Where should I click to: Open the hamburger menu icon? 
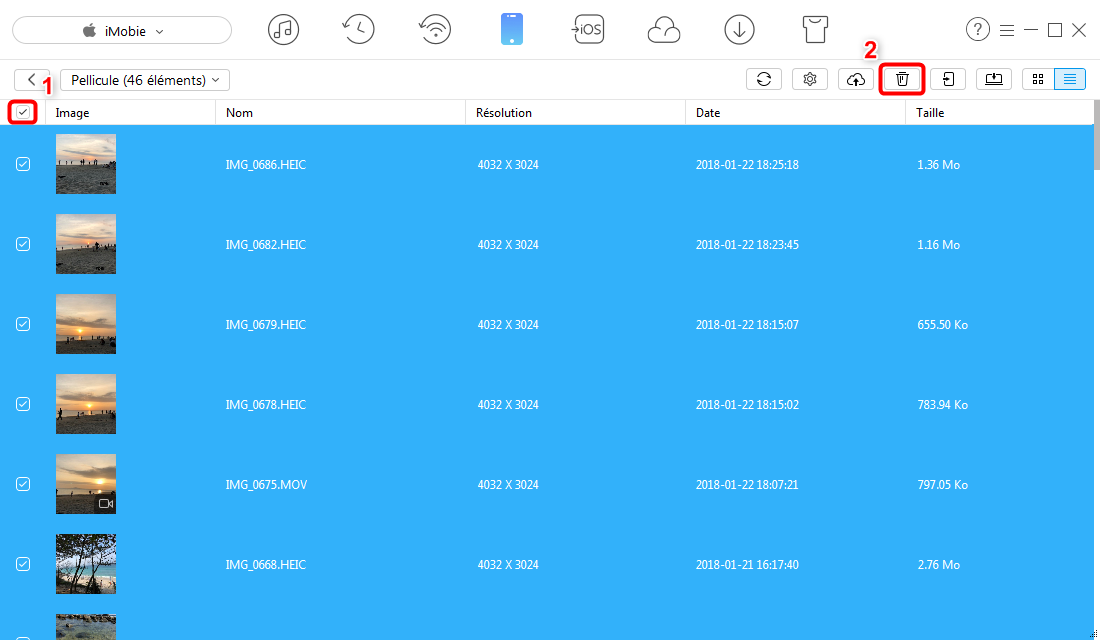coord(1007,30)
